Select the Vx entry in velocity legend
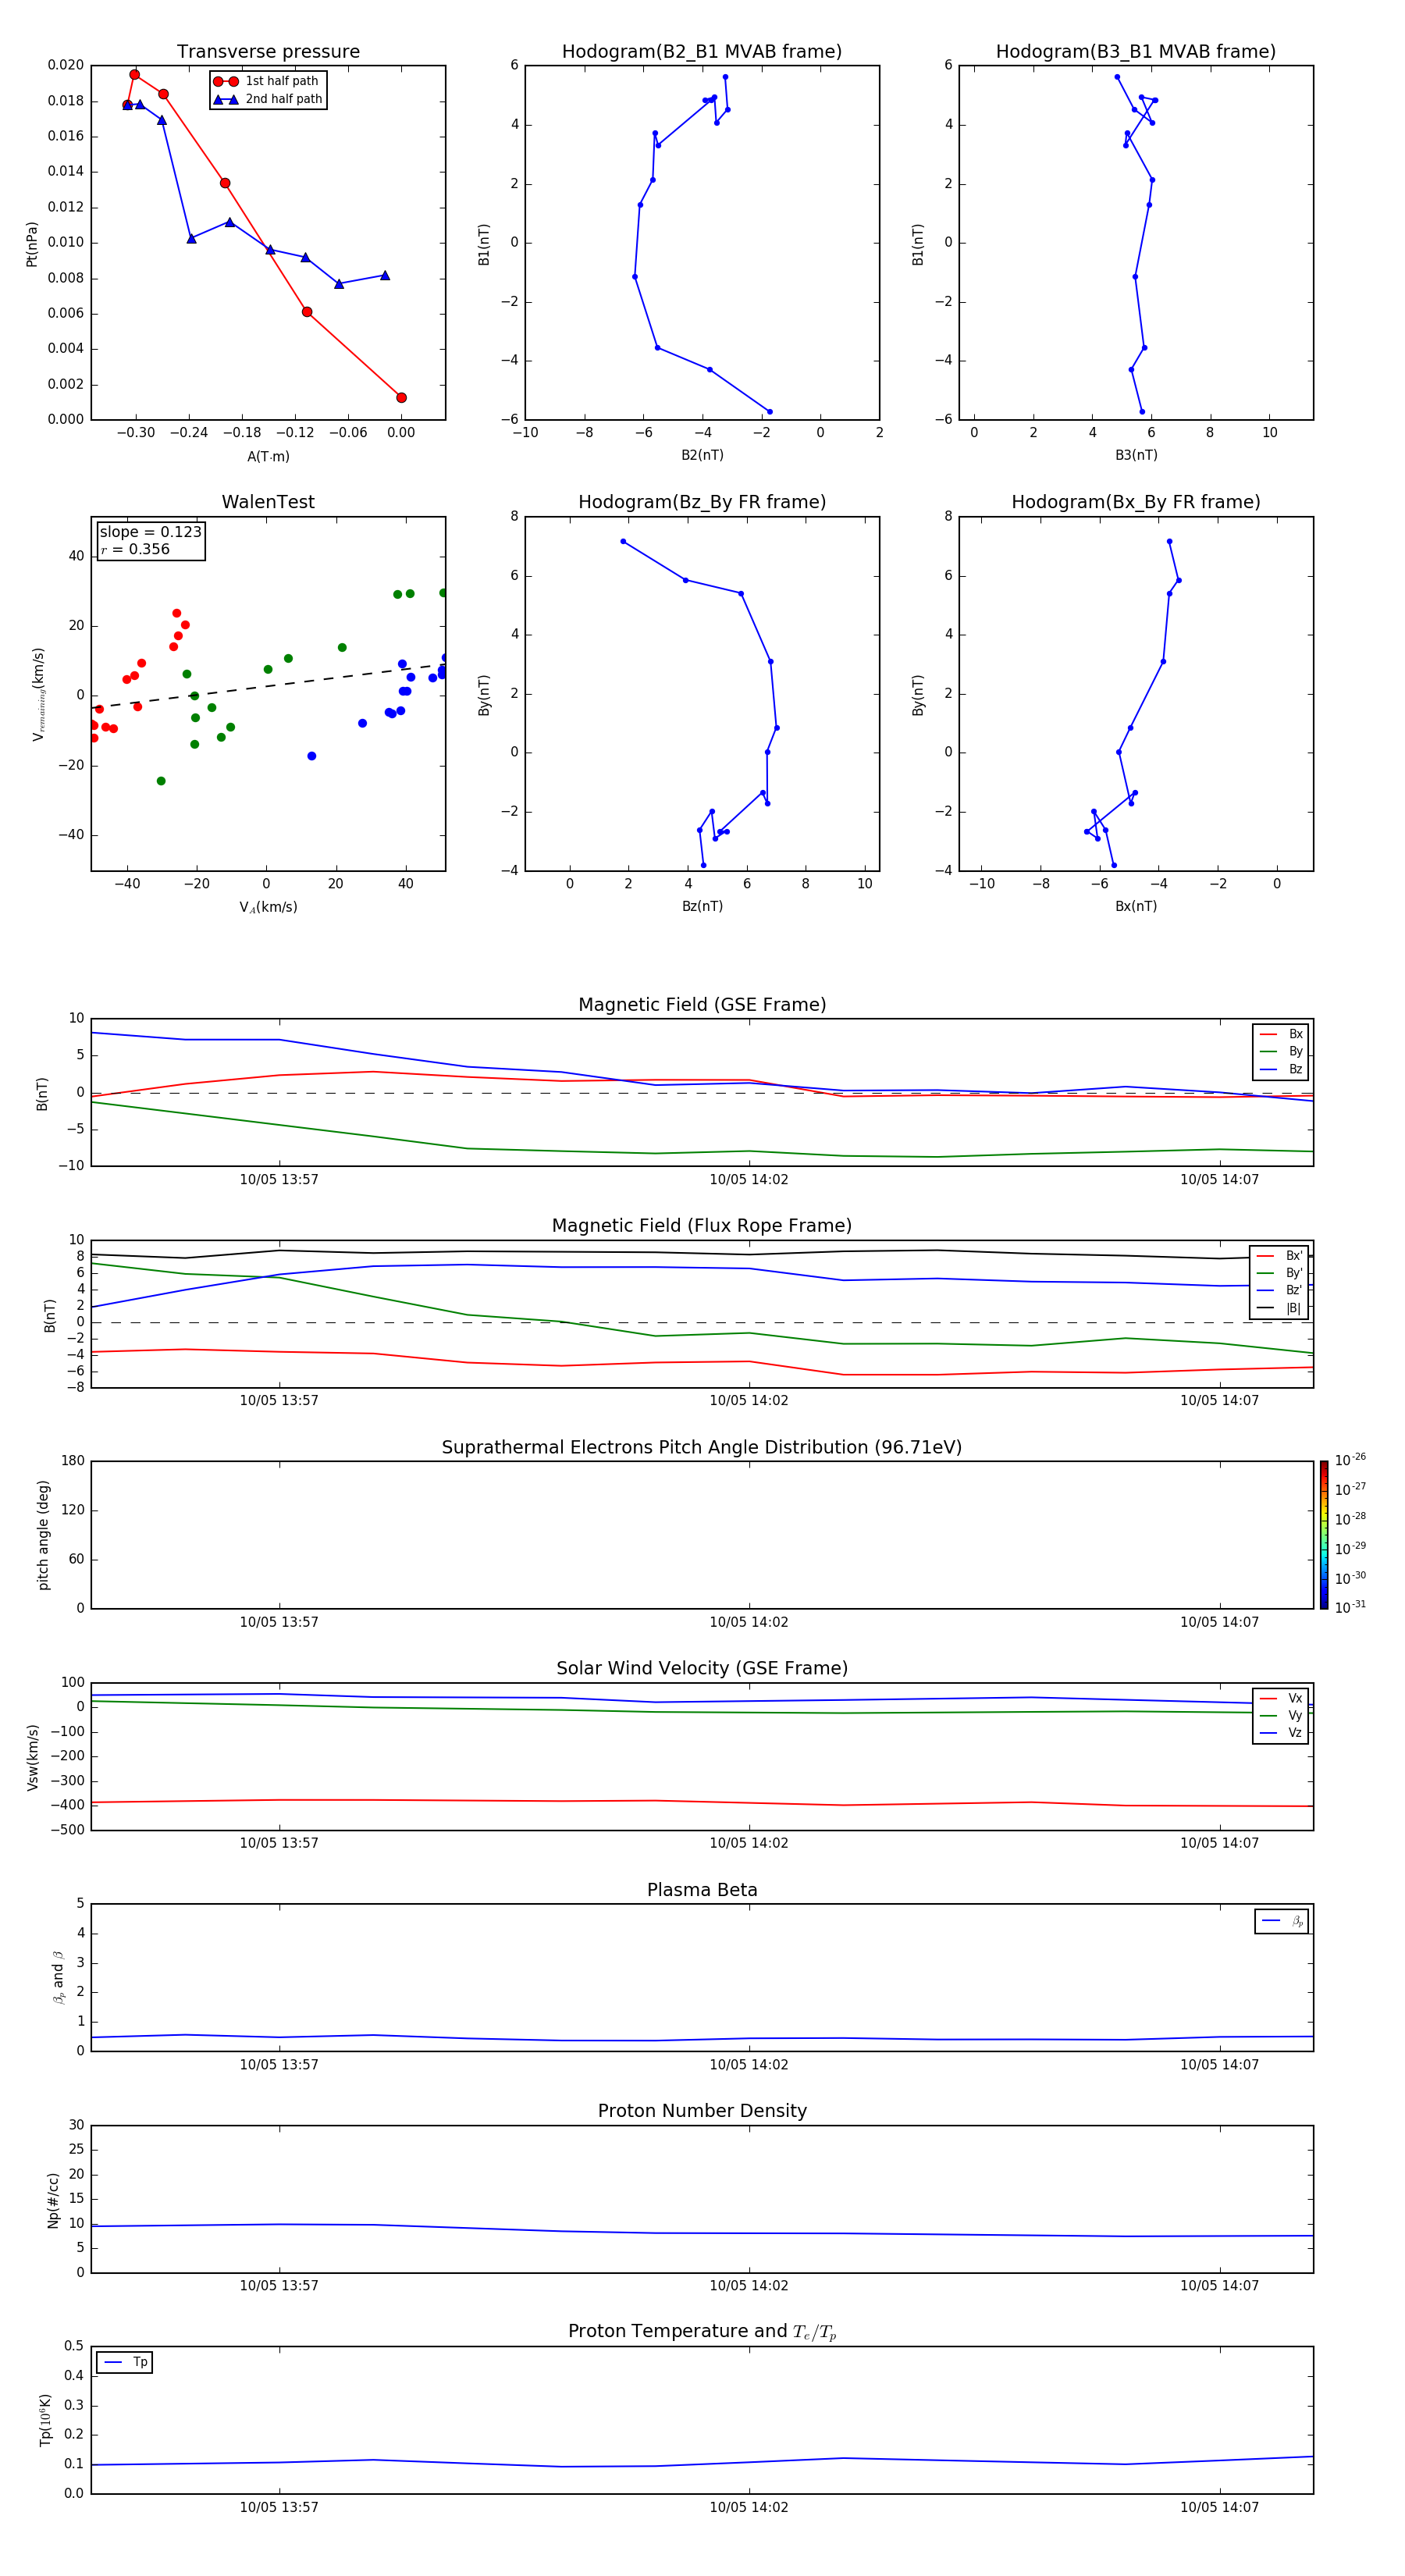This screenshot has width=1405, height=2576. (1281, 1698)
